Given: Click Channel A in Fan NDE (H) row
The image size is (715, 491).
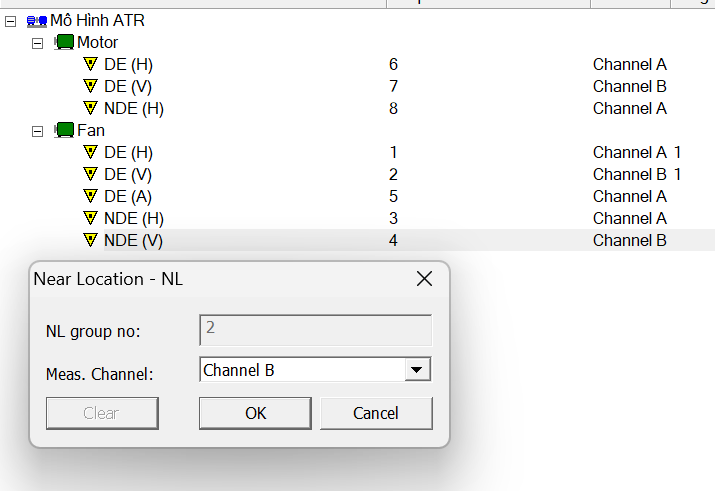Looking at the screenshot, I should (x=630, y=218).
